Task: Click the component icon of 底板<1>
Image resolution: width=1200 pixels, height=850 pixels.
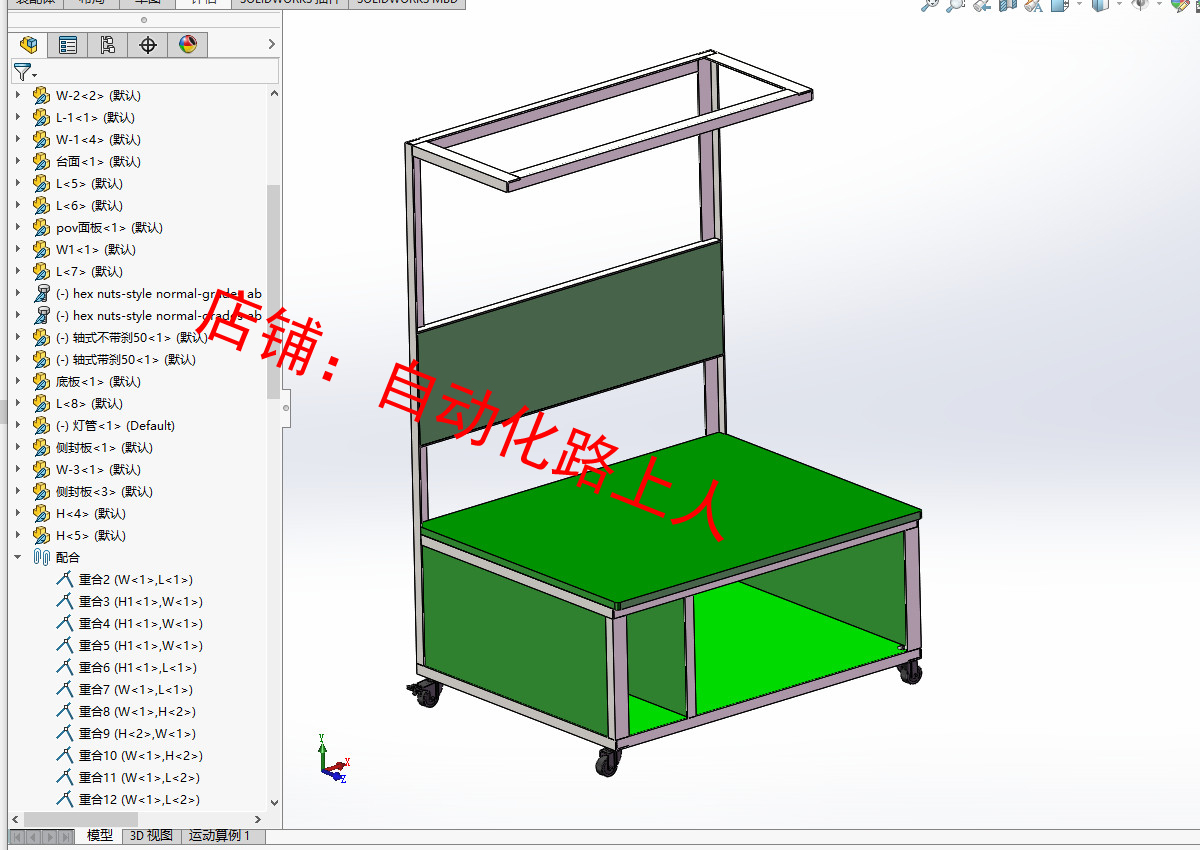Action: 41,382
